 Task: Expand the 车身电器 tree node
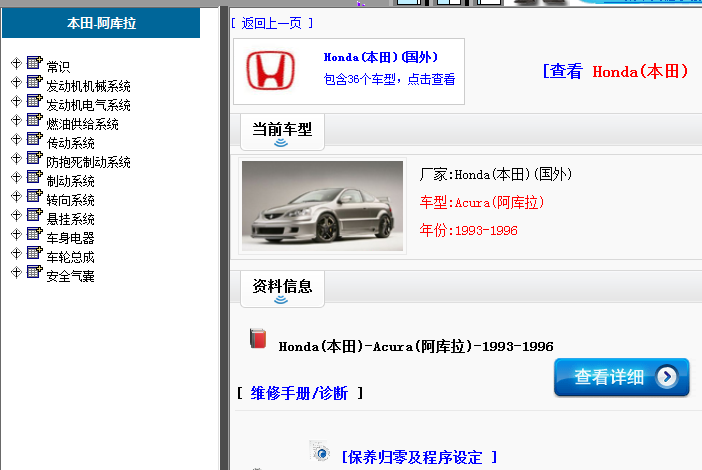[x=16, y=235]
